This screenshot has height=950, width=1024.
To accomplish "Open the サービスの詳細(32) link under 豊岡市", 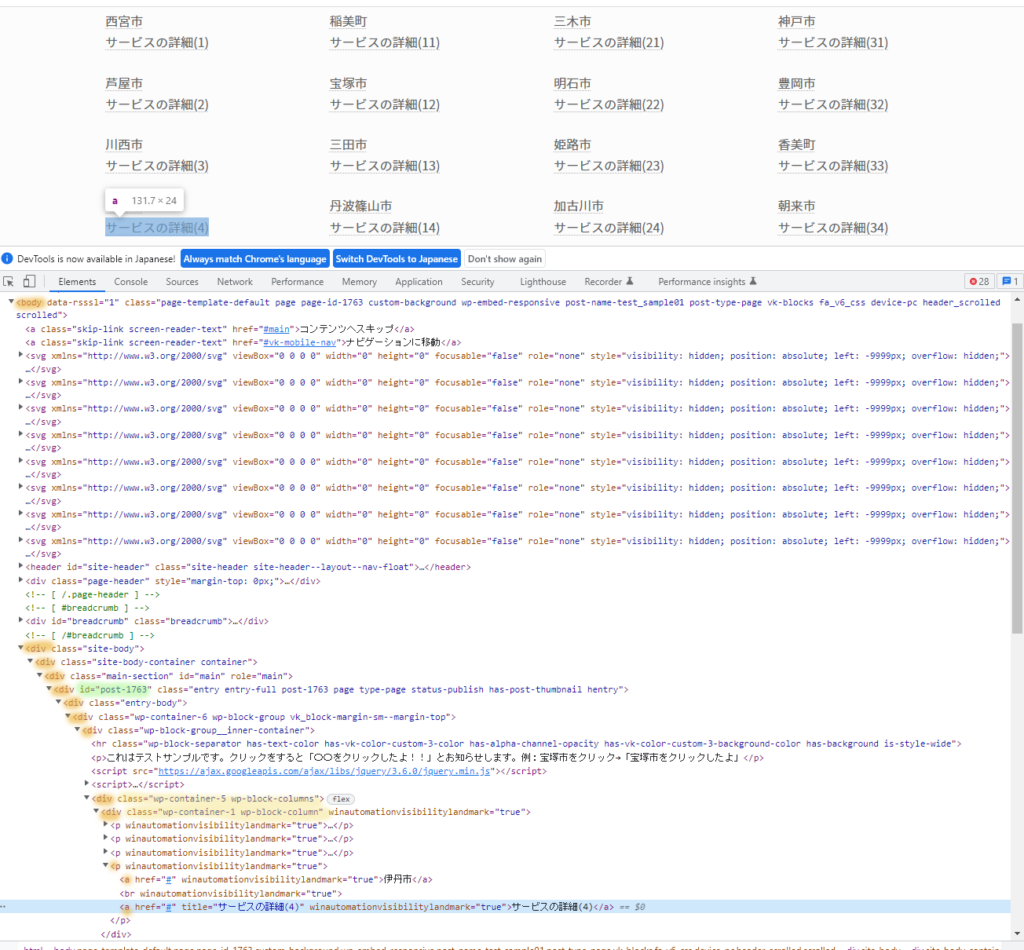I will pyautogui.click(x=833, y=104).
